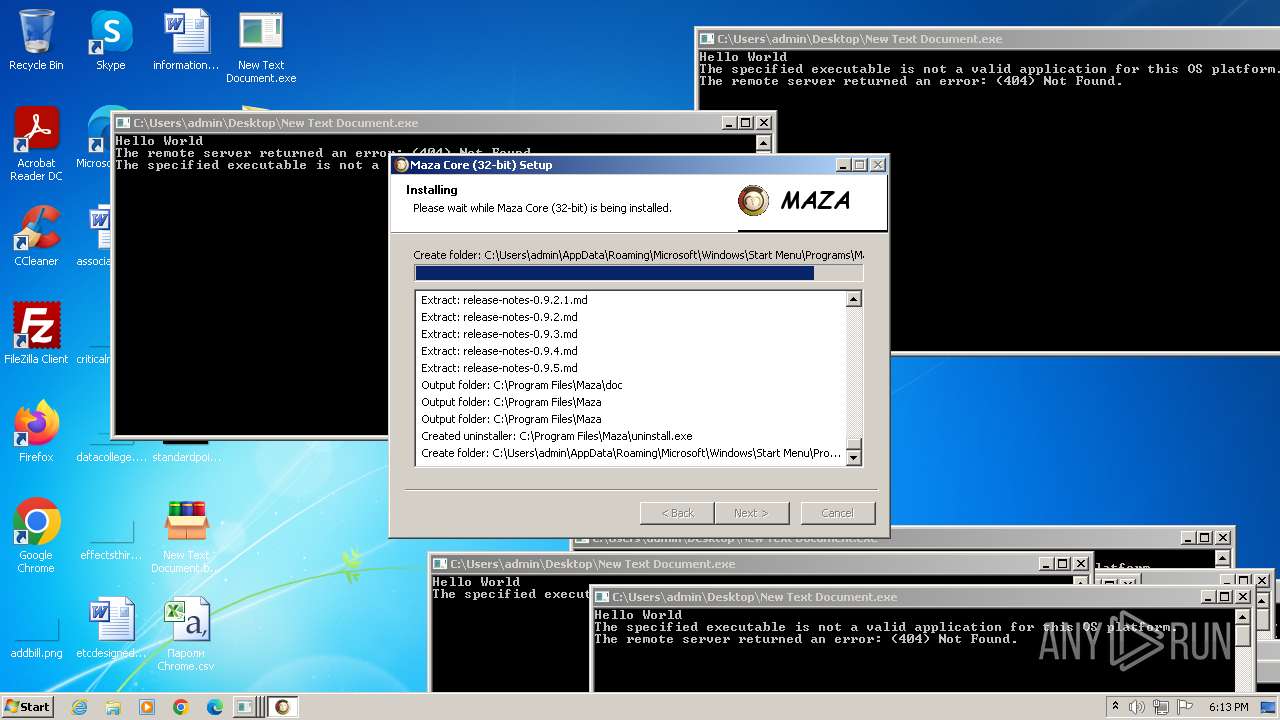The width and height of the screenshot is (1280, 720).
Task: Click the Next button in Maza setup
Action: pyautogui.click(x=751, y=513)
